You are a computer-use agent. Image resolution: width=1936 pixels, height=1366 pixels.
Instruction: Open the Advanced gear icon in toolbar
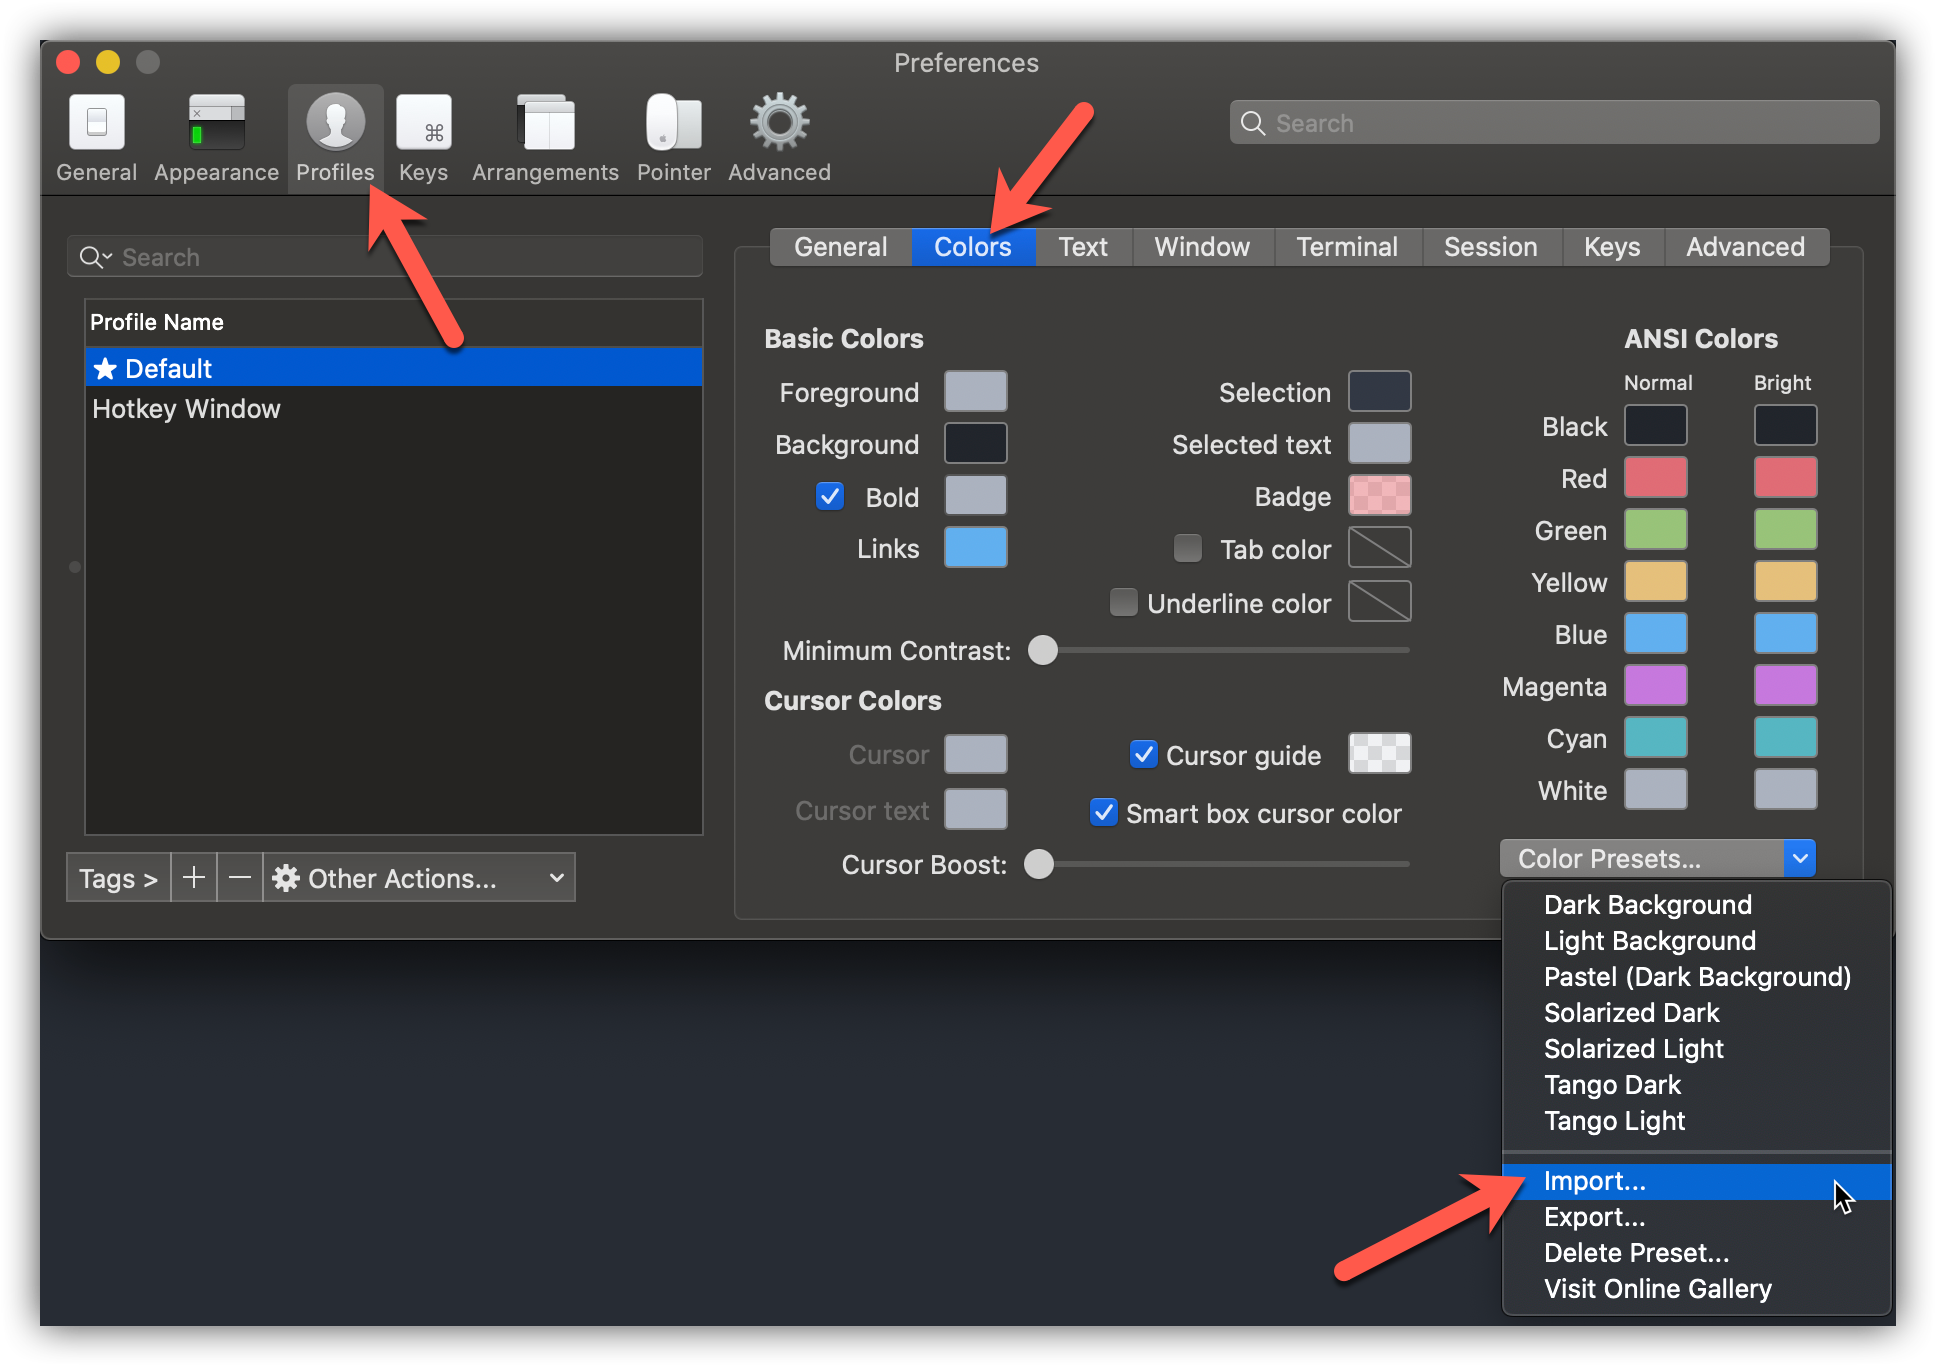pos(779,124)
